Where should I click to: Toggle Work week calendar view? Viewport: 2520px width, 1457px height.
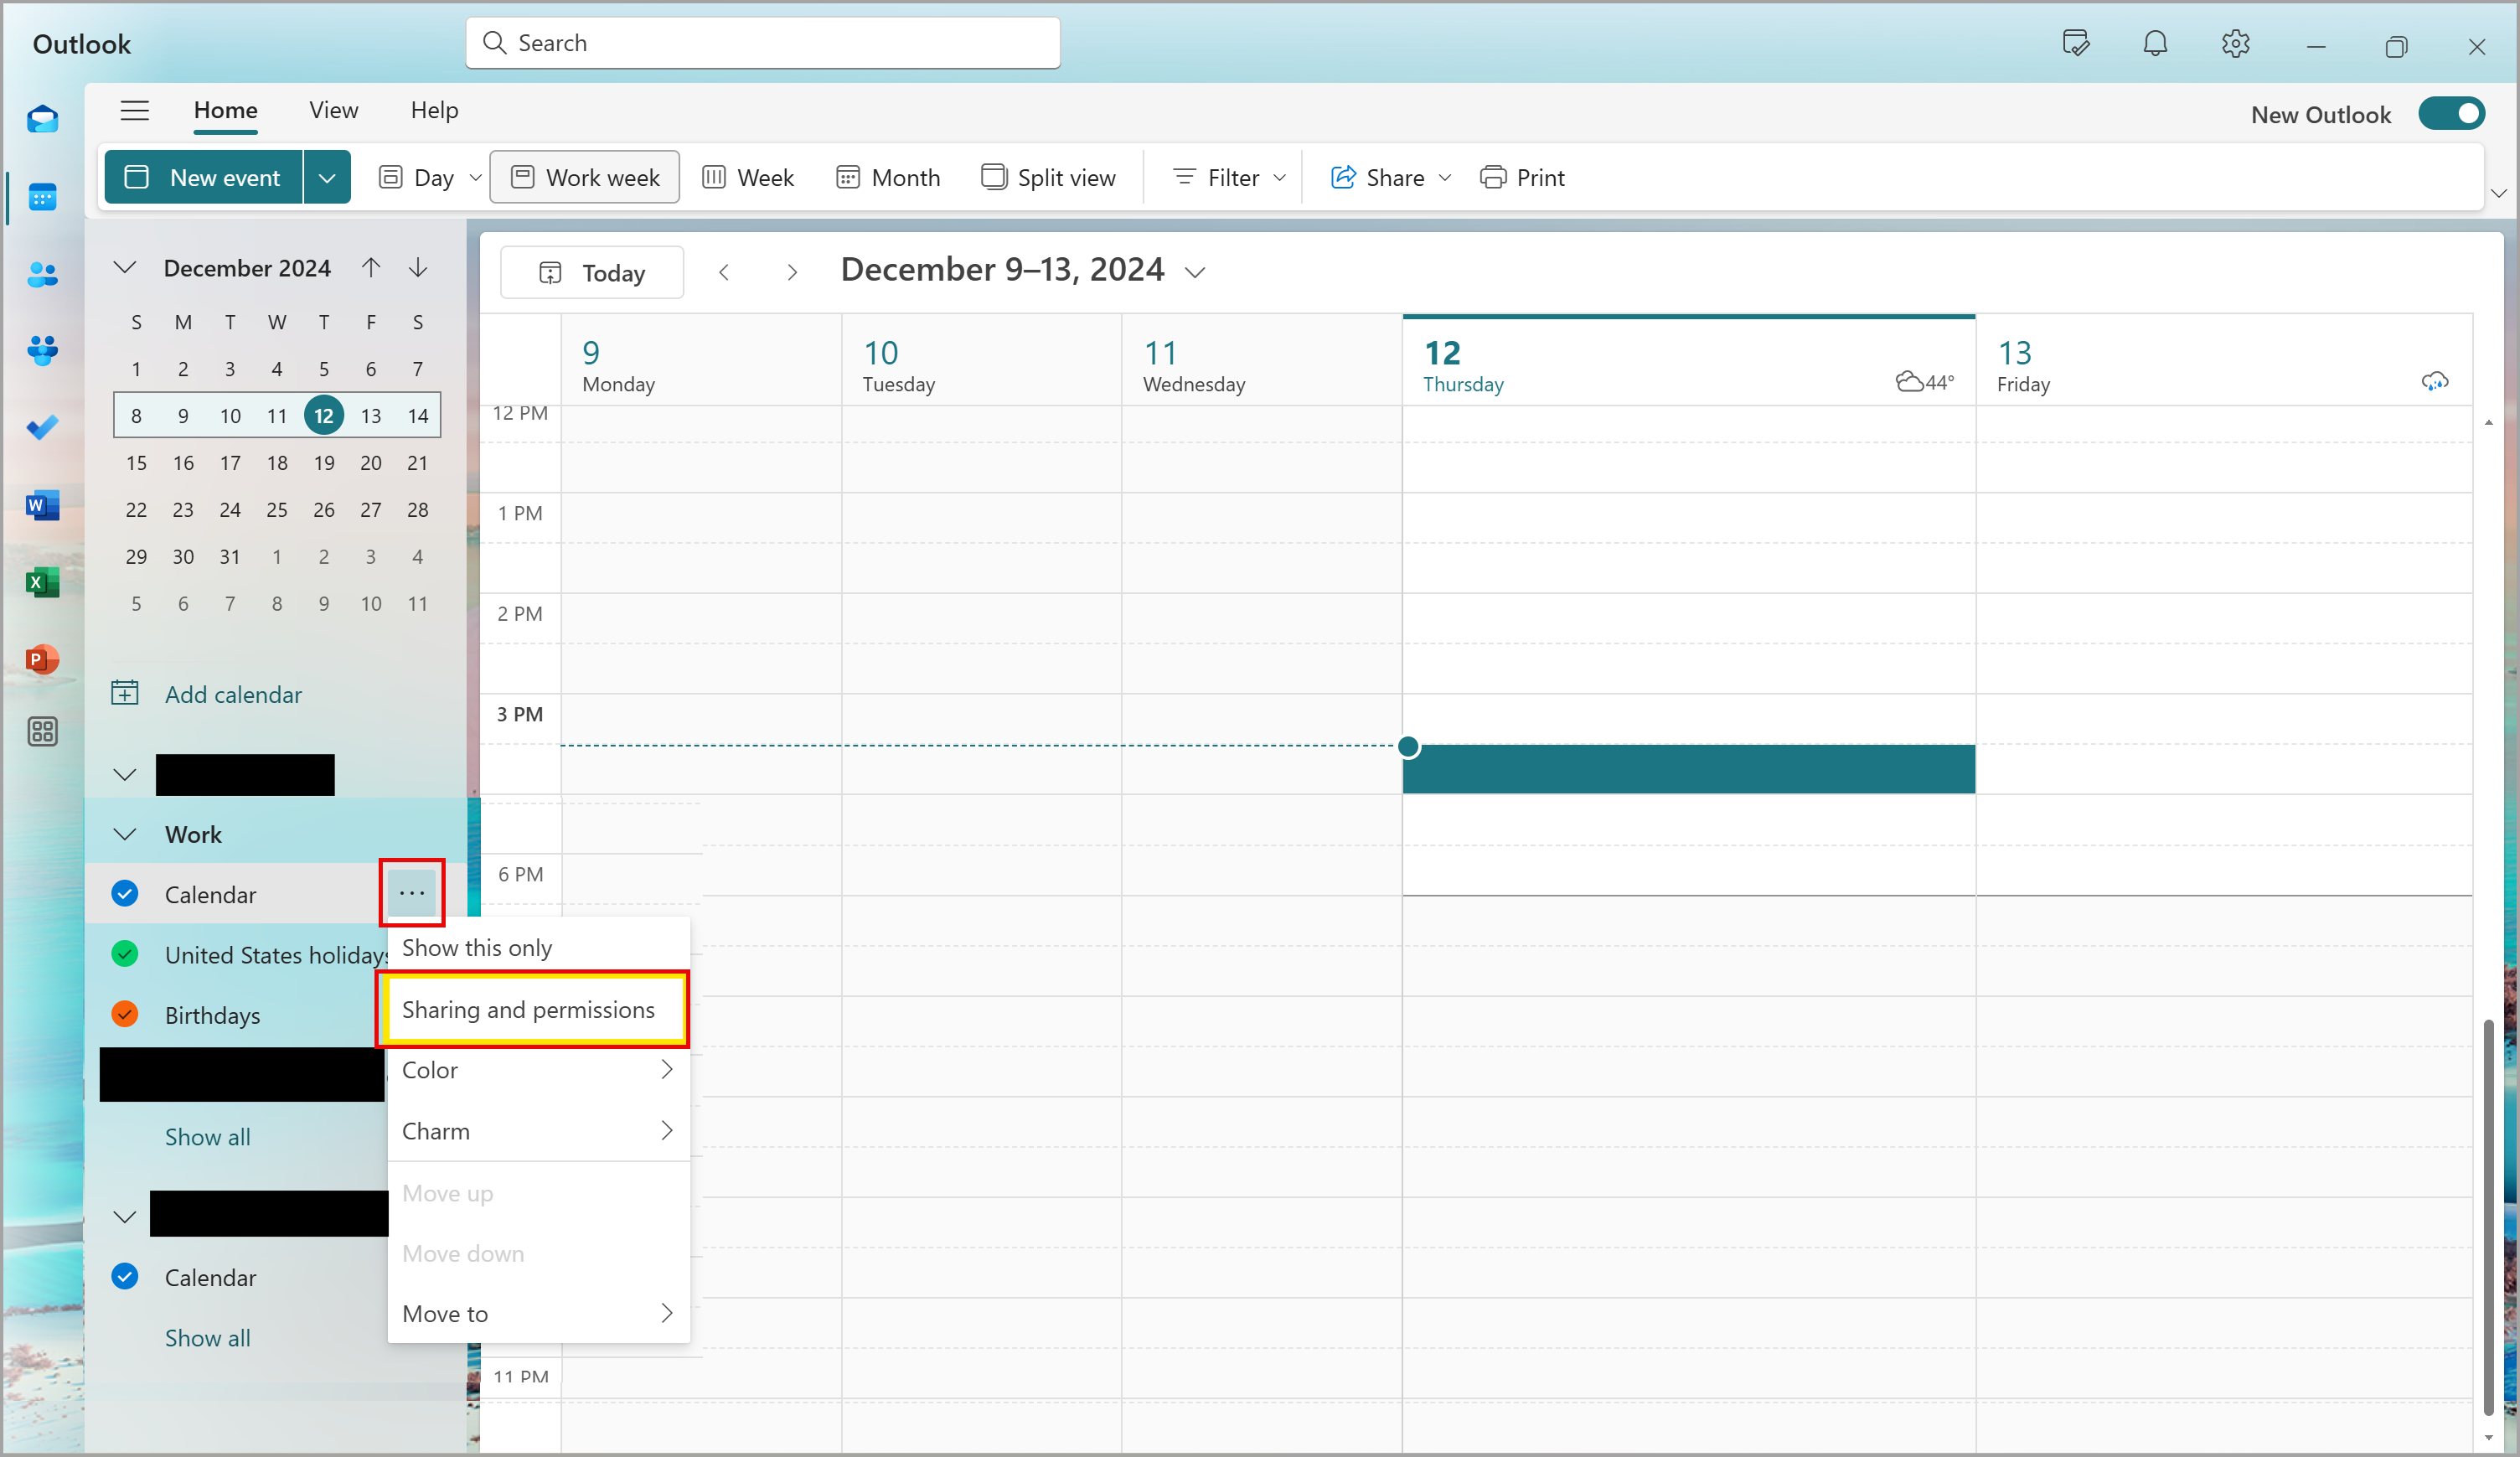[x=588, y=177]
